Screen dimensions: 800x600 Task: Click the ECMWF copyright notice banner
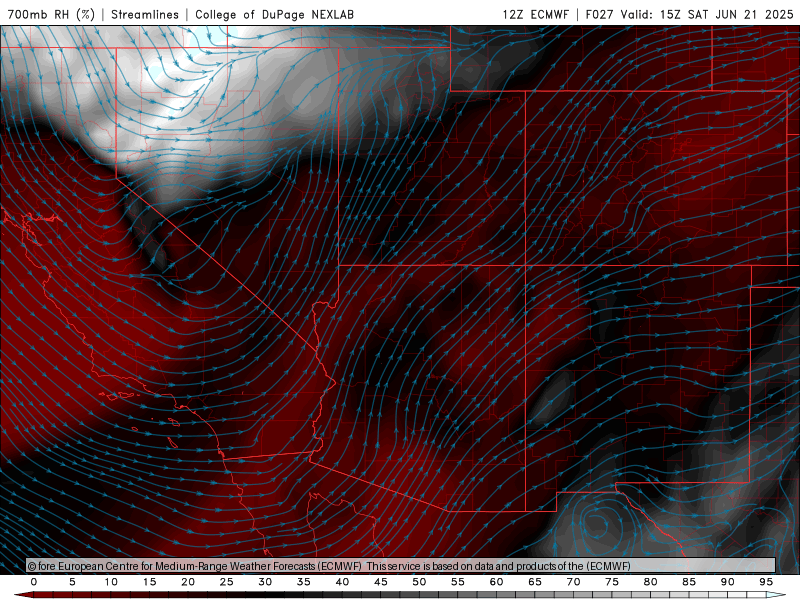401,565
